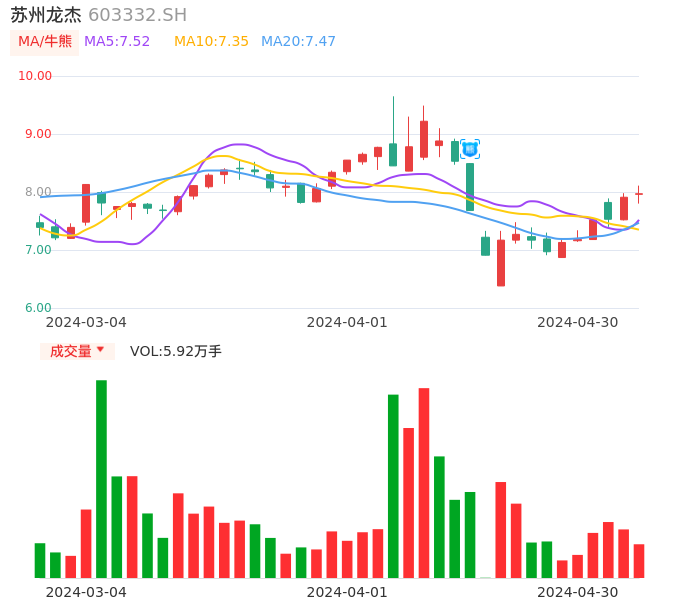Click the blue marker icon on the candlestick chart

point(470,149)
